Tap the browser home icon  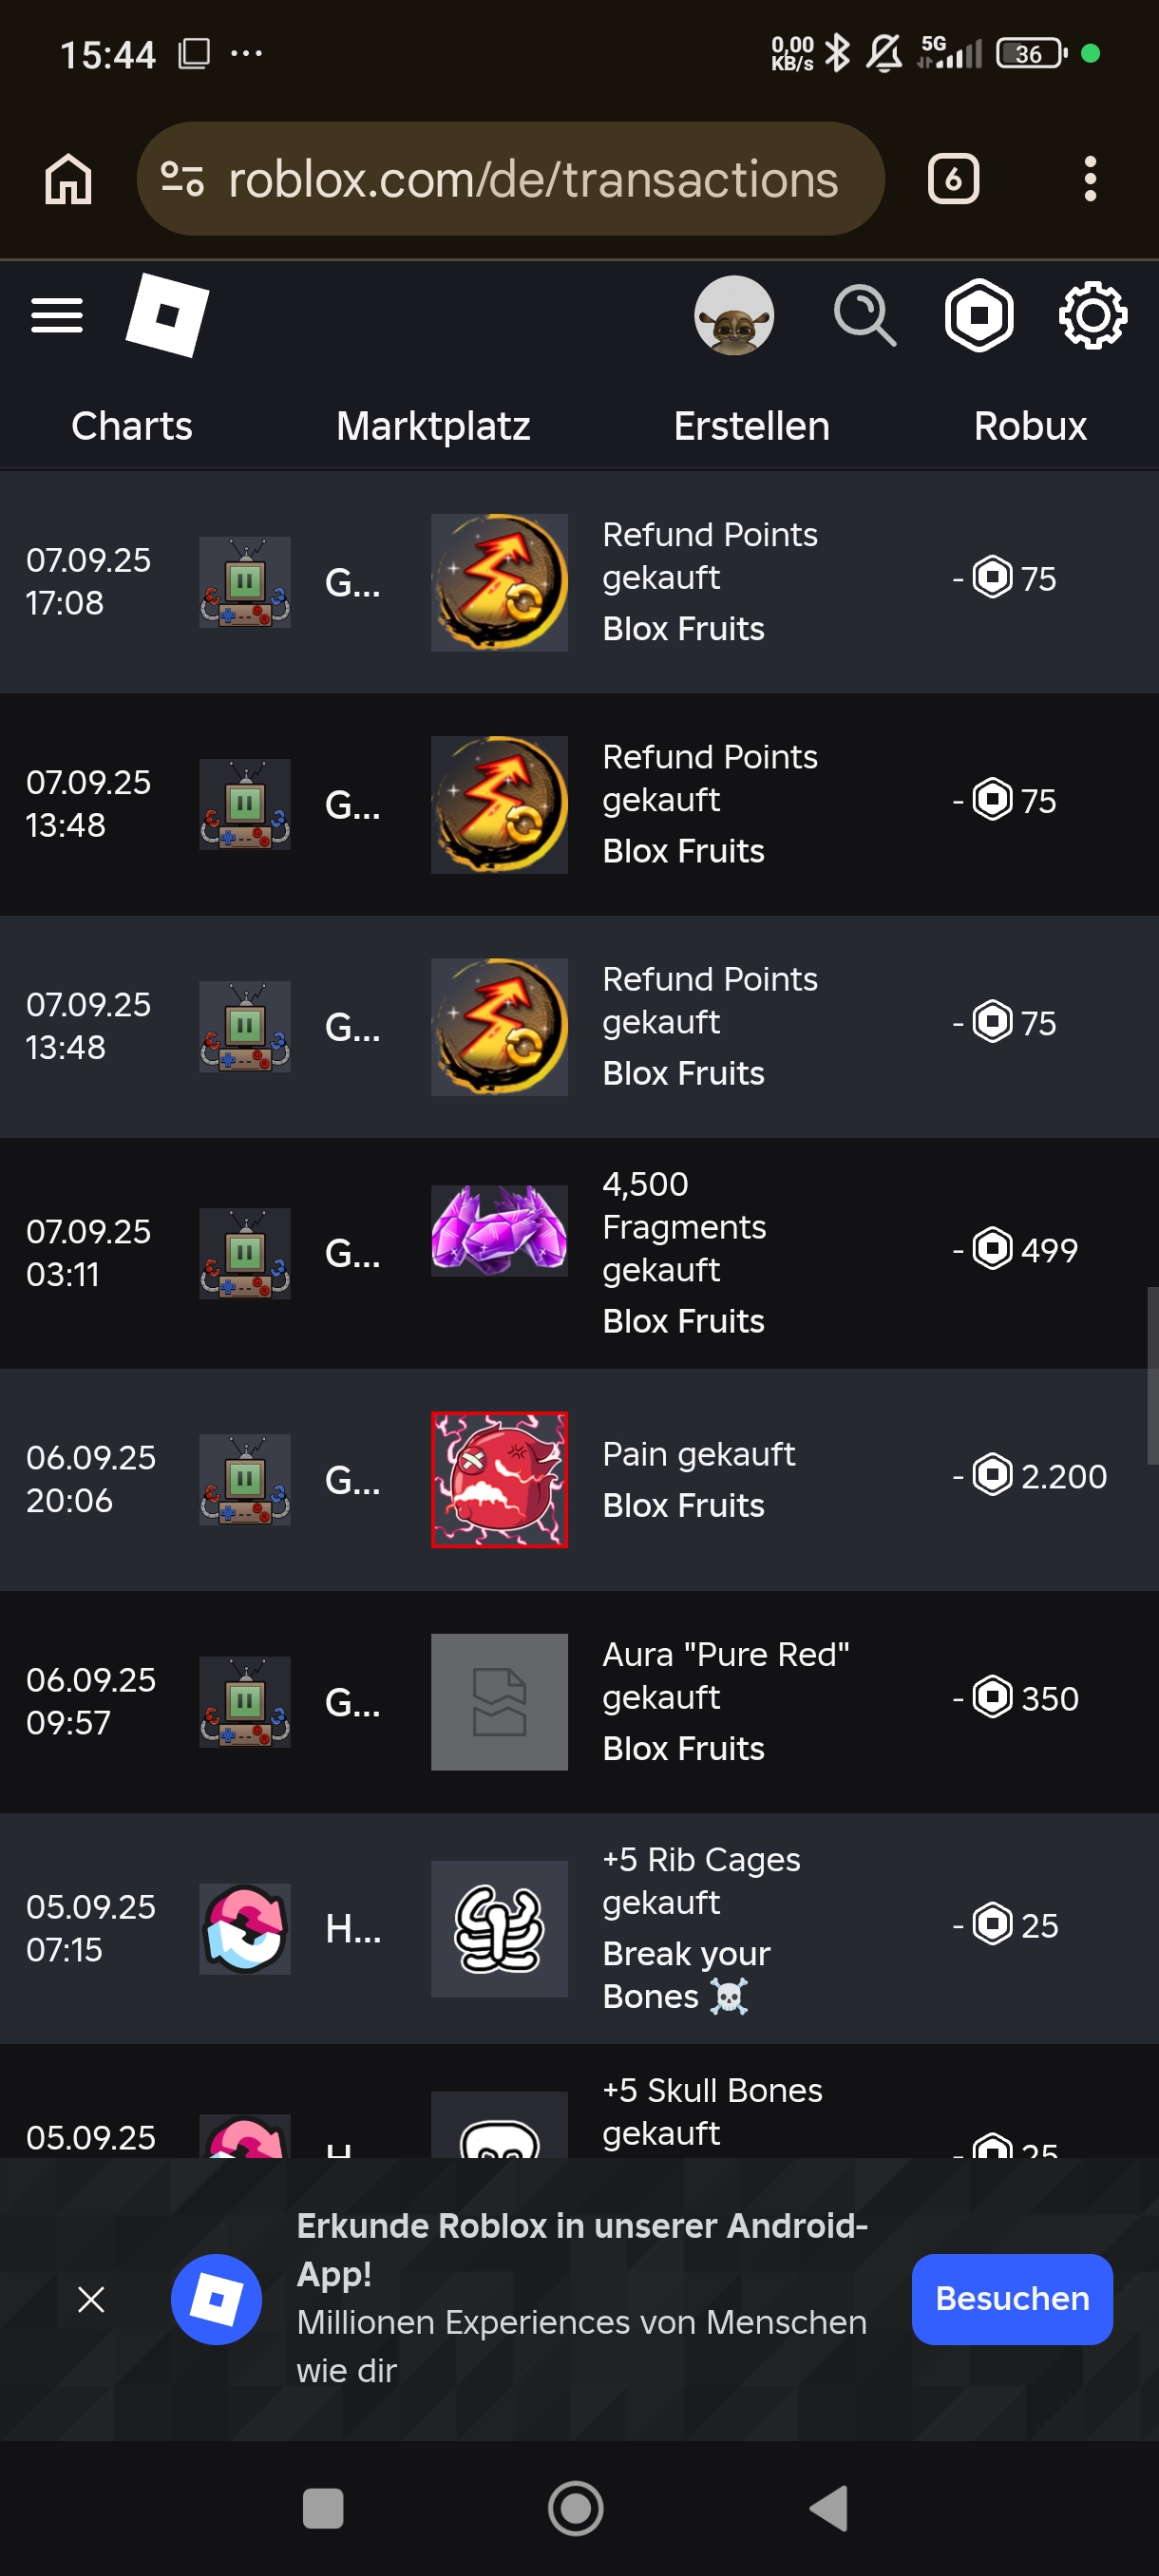pyautogui.click(x=68, y=180)
